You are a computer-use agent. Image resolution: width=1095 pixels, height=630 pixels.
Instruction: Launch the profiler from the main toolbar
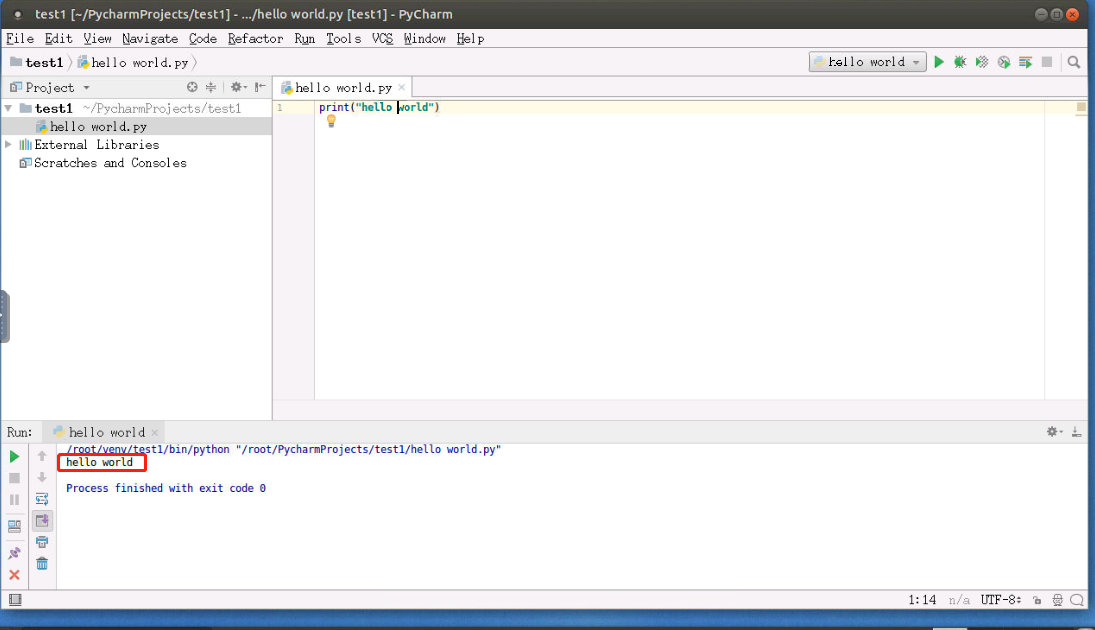(1004, 62)
